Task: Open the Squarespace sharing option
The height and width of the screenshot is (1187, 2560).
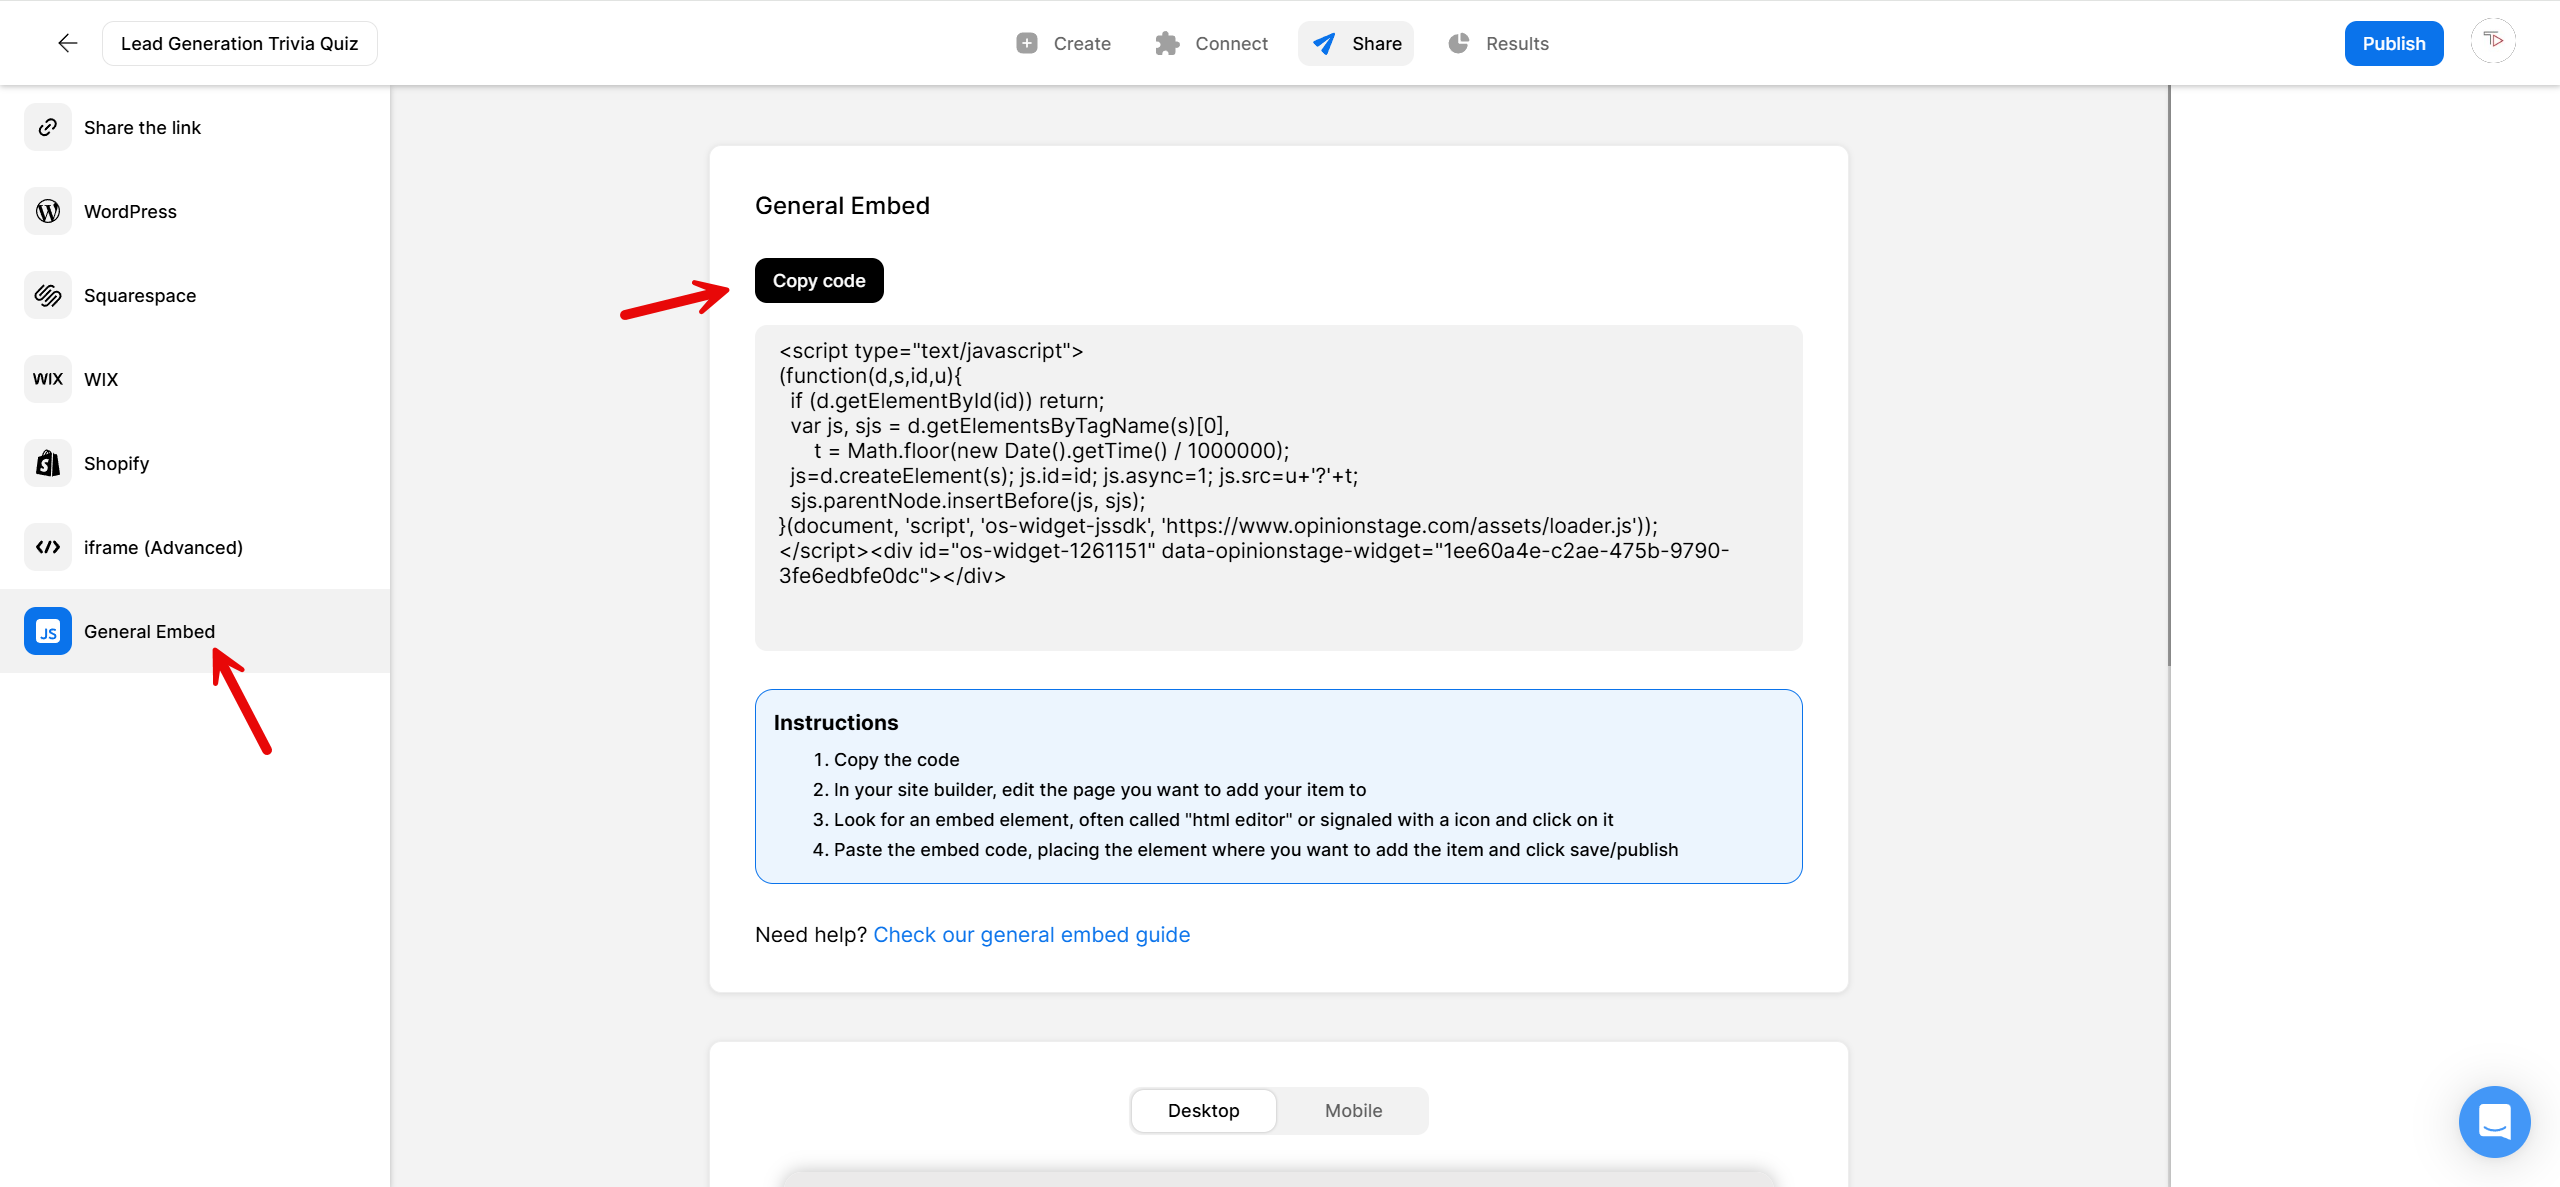Action: point(47,295)
